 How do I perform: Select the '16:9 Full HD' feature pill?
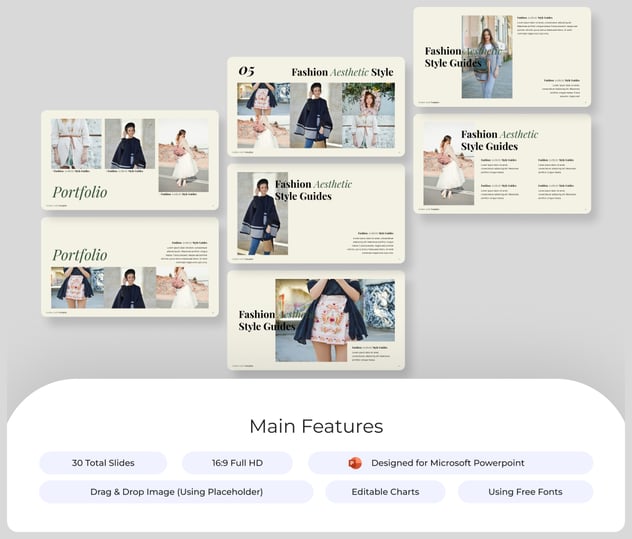237,463
